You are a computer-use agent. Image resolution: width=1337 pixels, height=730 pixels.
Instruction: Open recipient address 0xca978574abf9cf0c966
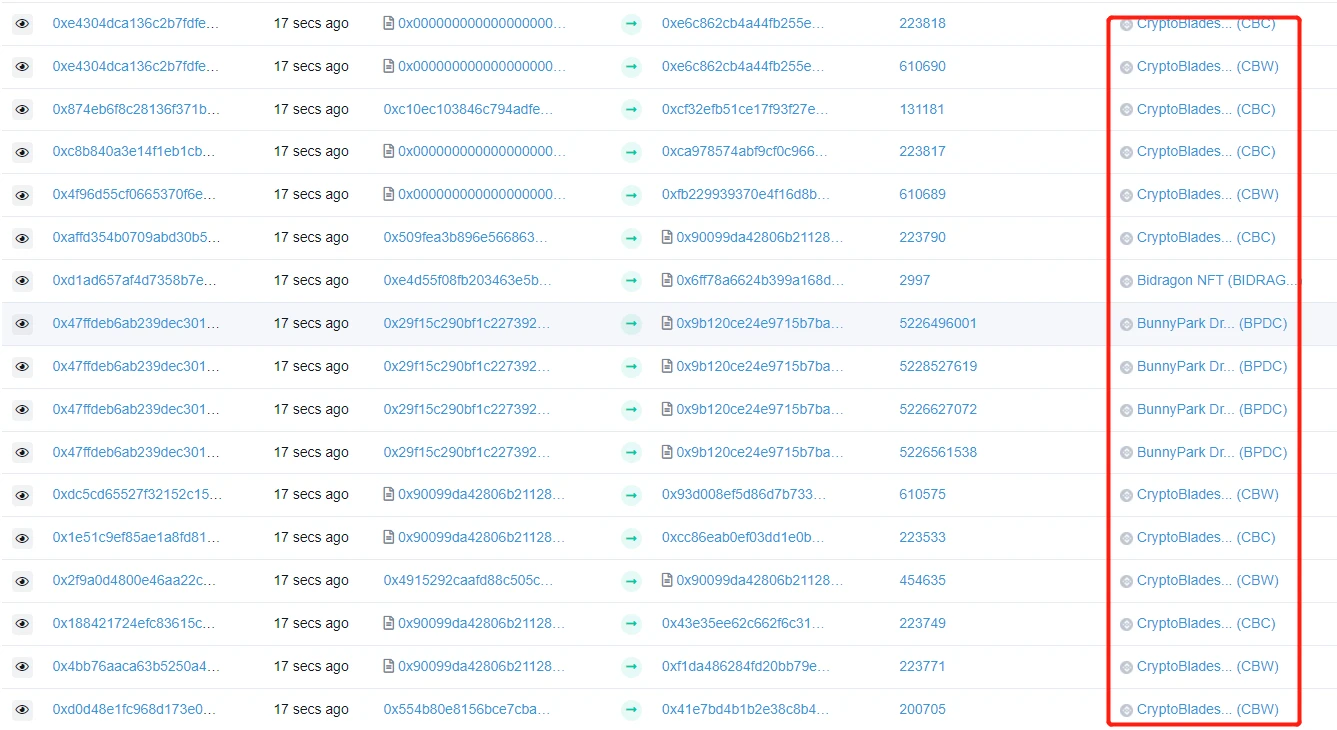click(745, 151)
